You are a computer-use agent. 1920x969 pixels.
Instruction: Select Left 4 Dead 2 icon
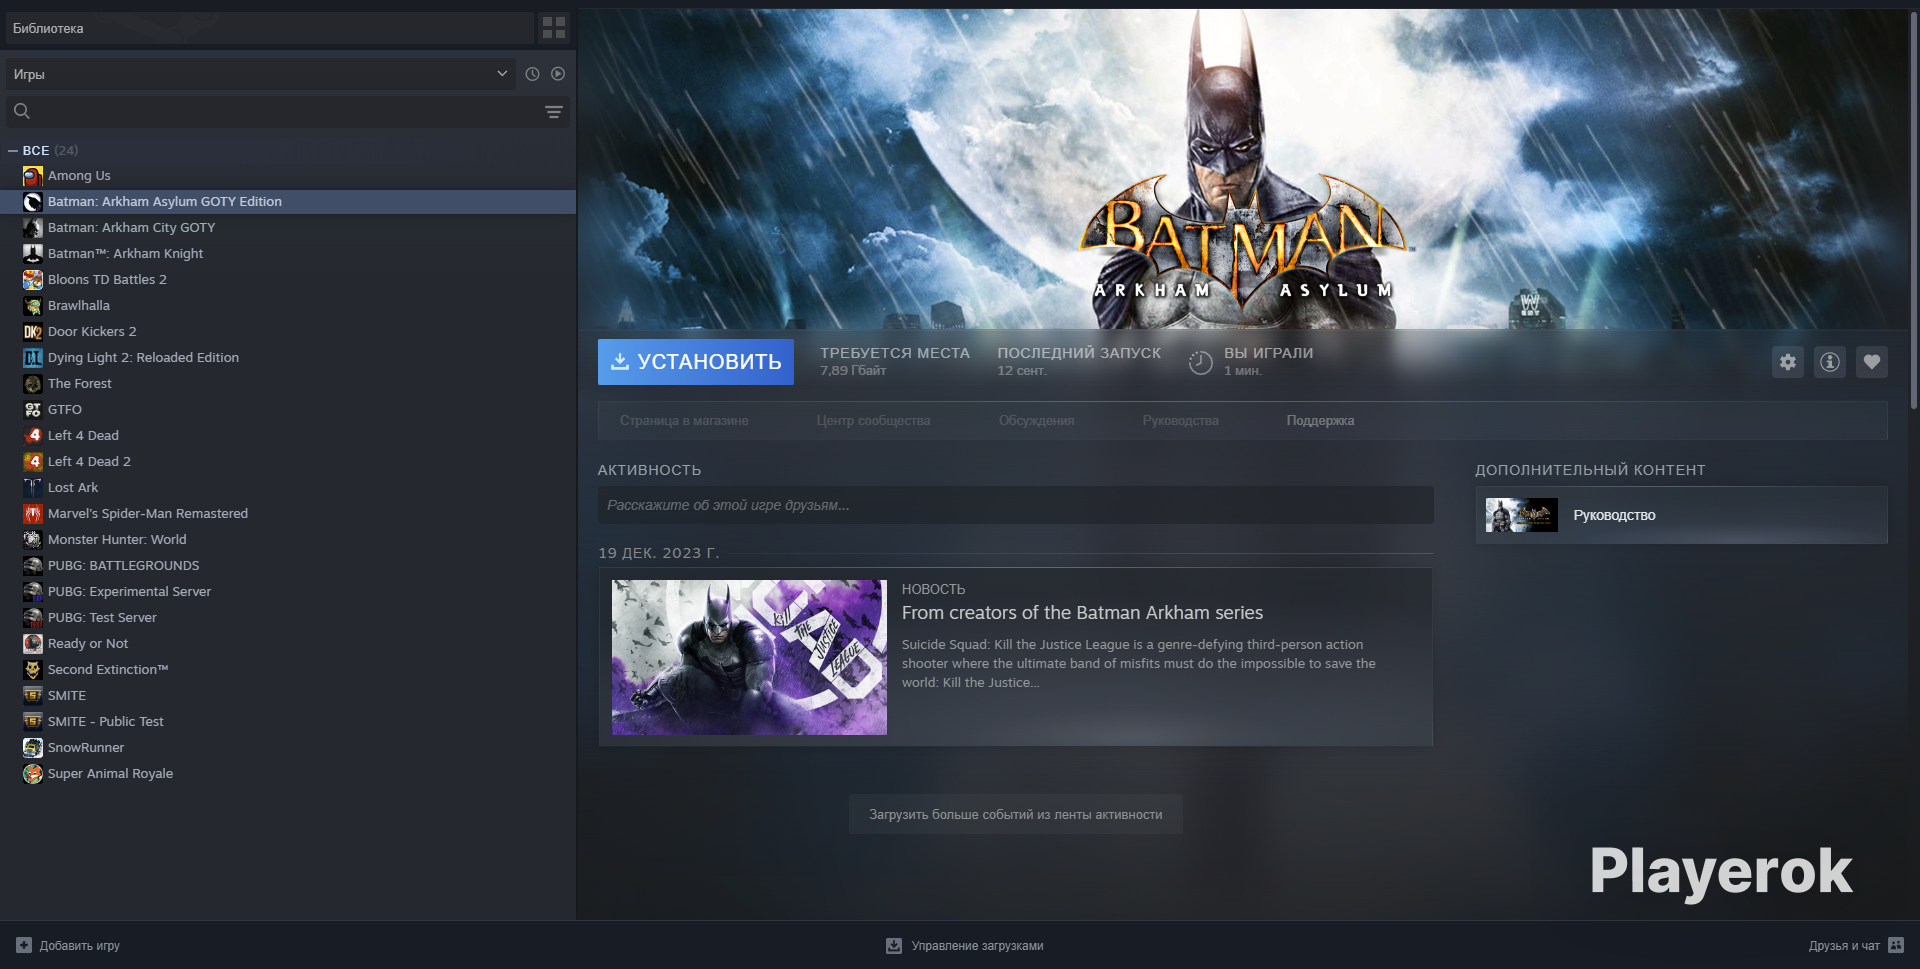33,462
